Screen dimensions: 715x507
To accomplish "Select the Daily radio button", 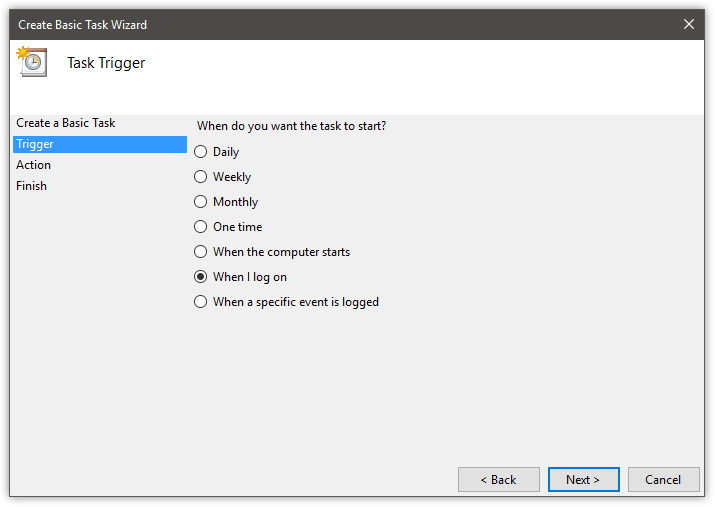I will coord(200,152).
